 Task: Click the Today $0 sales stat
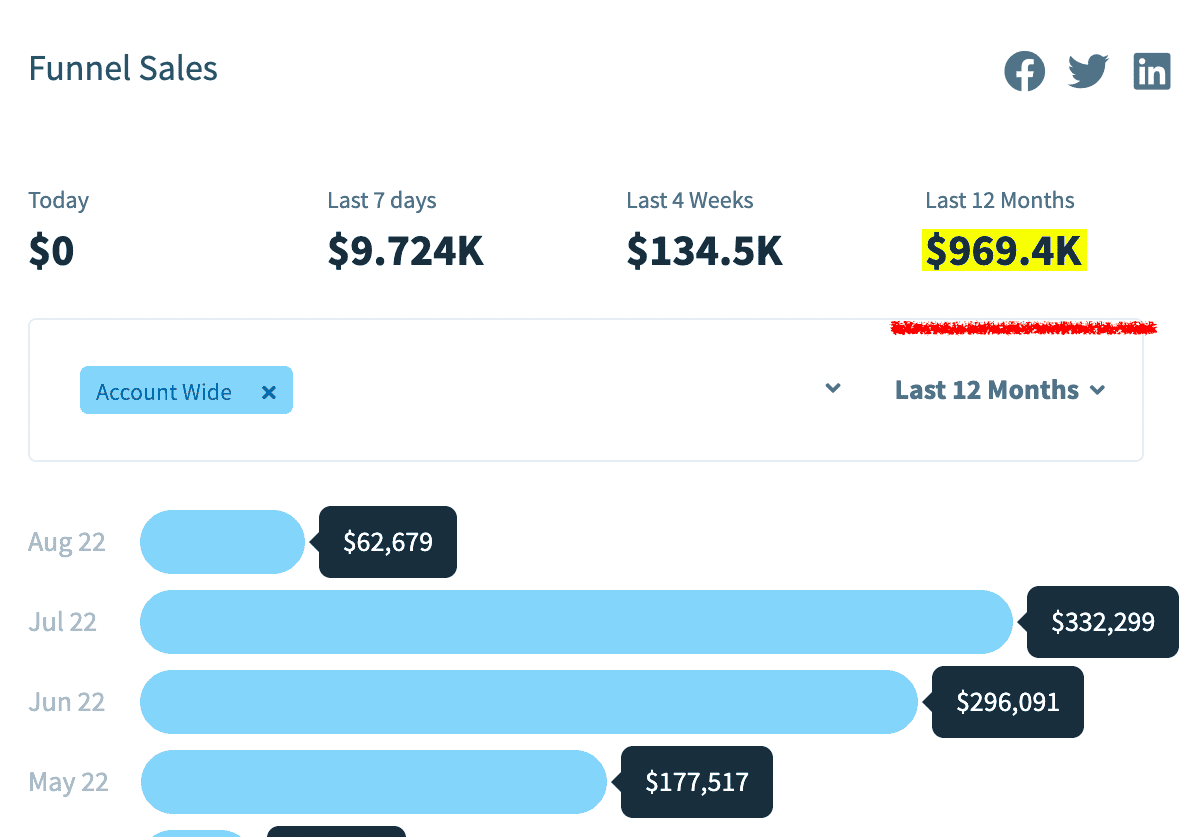coord(51,251)
